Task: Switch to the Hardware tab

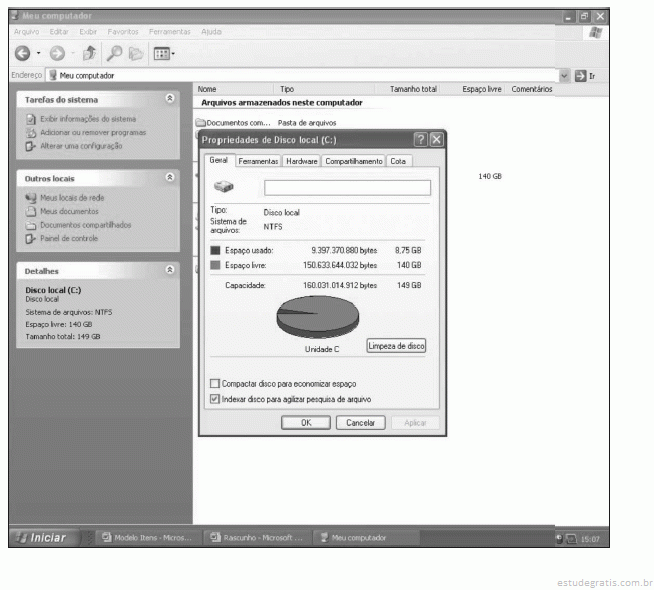Action: pyautogui.click(x=302, y=161)
